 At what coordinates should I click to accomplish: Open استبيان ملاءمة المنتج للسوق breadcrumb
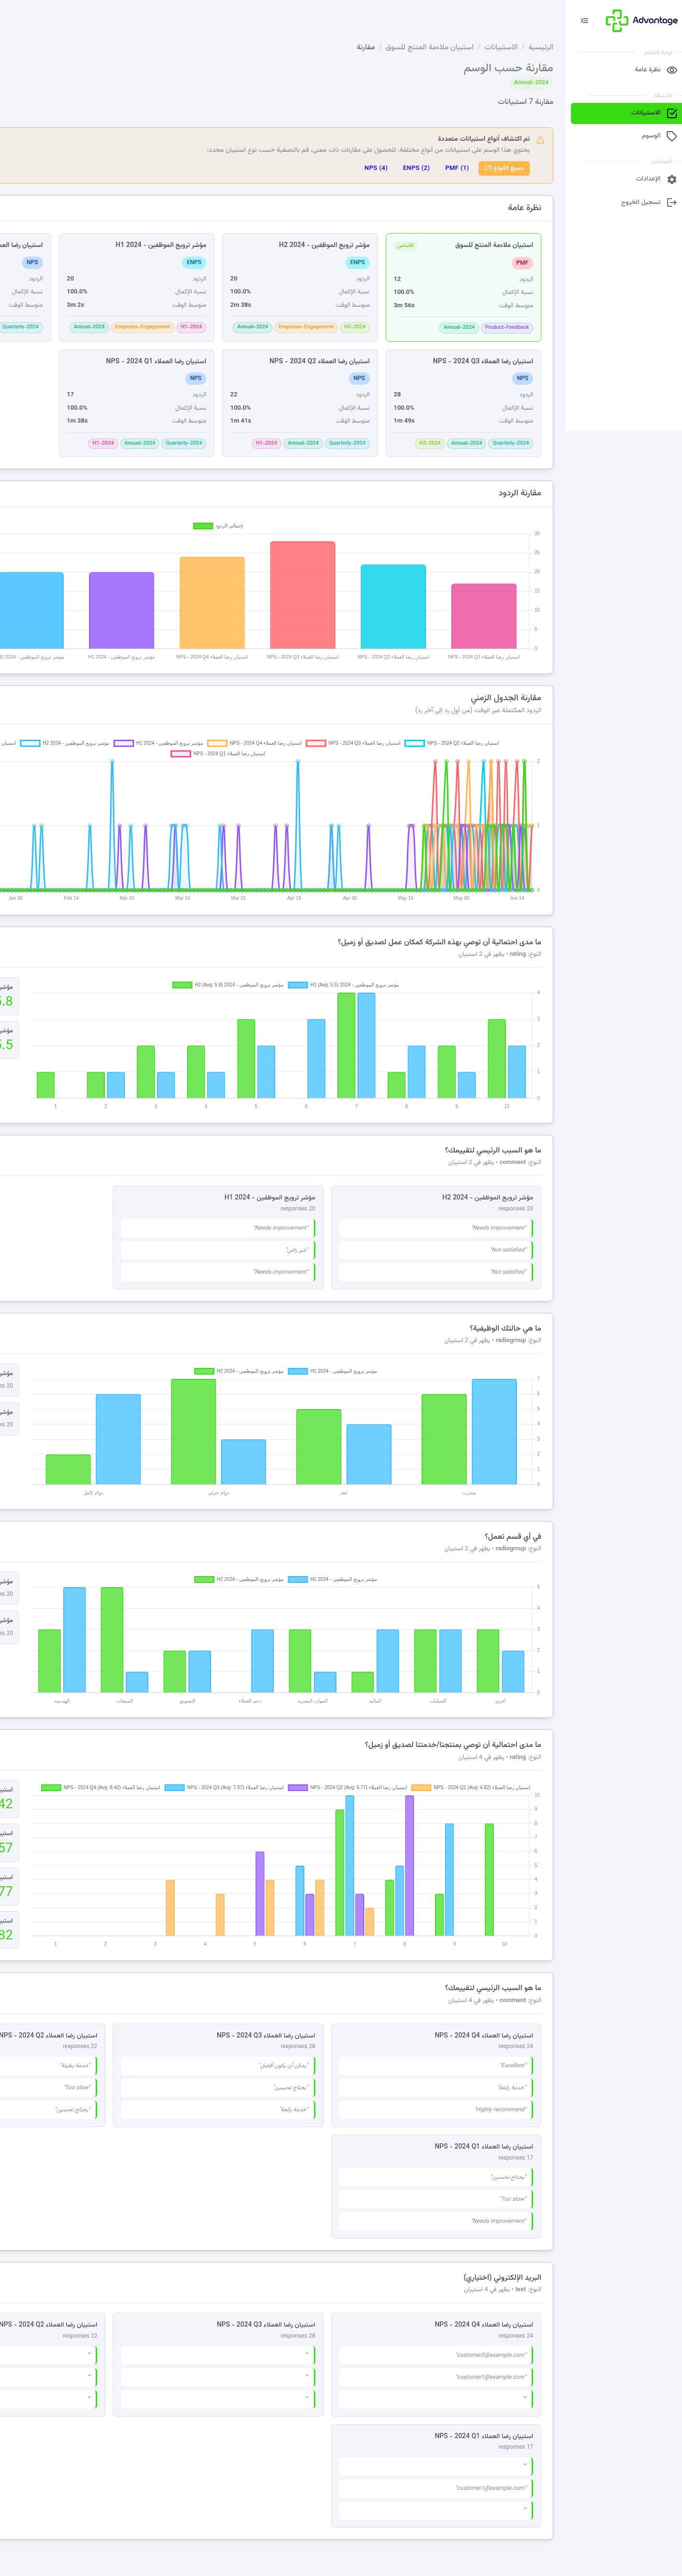[430, 47]
